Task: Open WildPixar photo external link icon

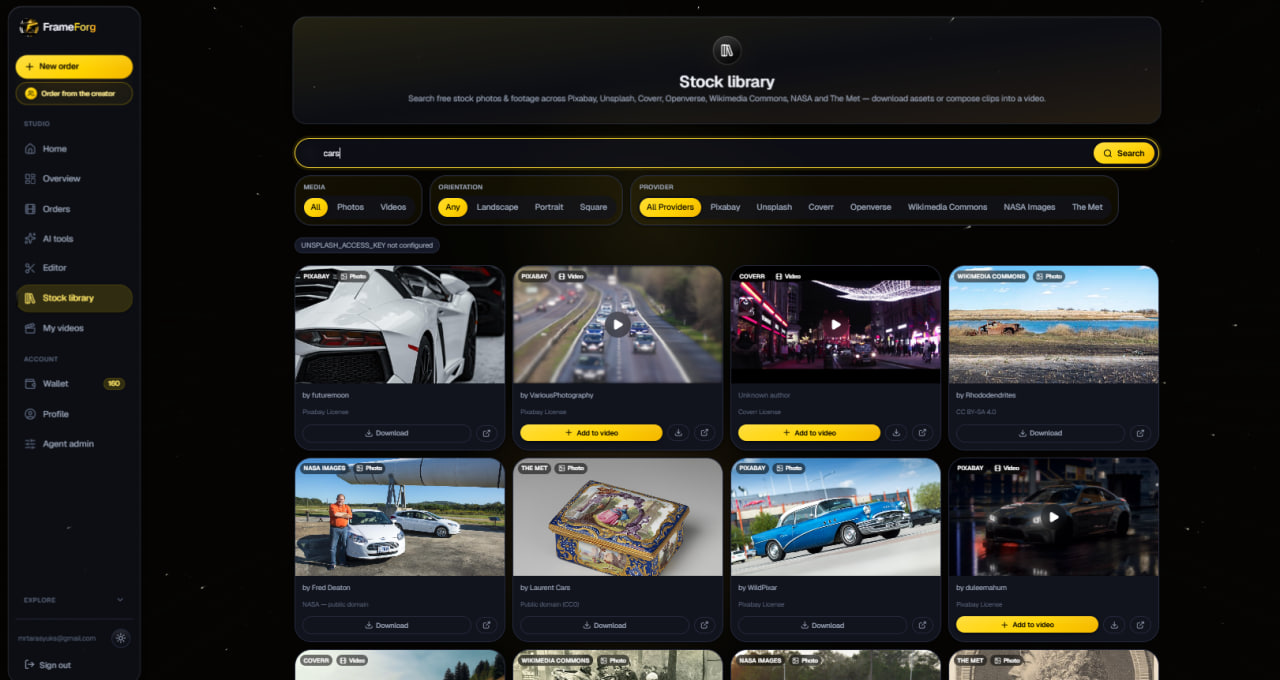Action: click(923, 625)
